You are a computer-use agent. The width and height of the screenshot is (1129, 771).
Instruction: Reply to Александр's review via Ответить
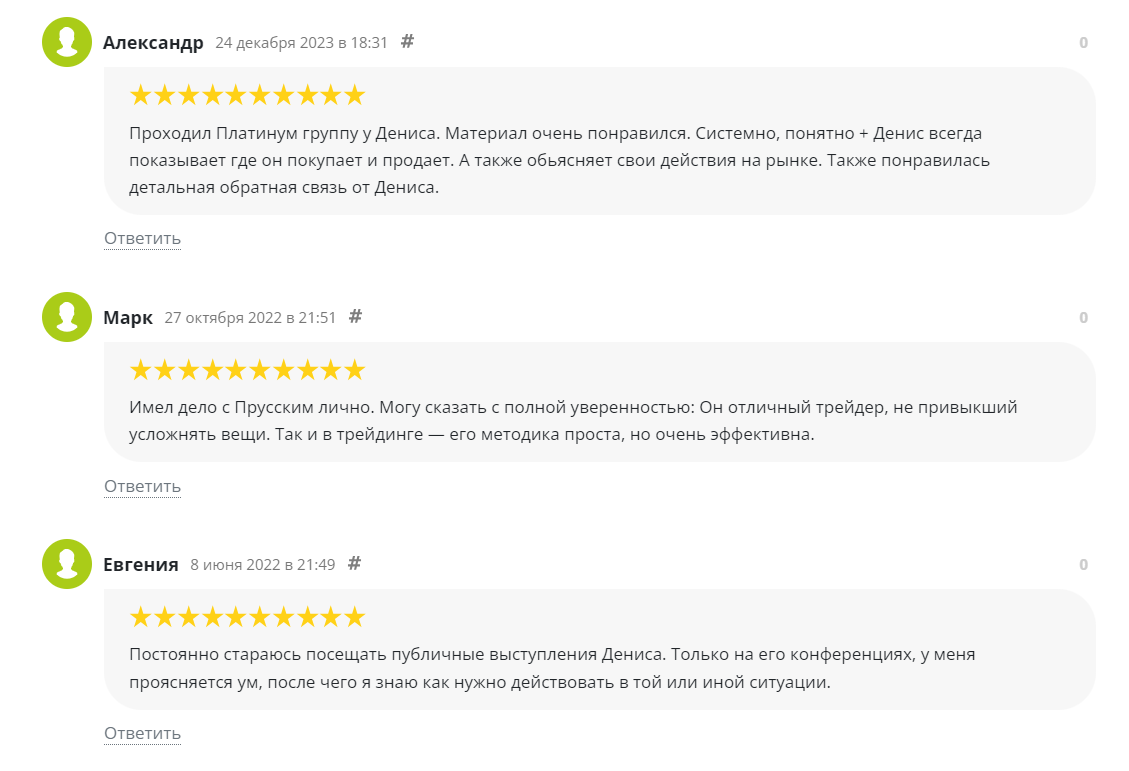pos(142,238)
